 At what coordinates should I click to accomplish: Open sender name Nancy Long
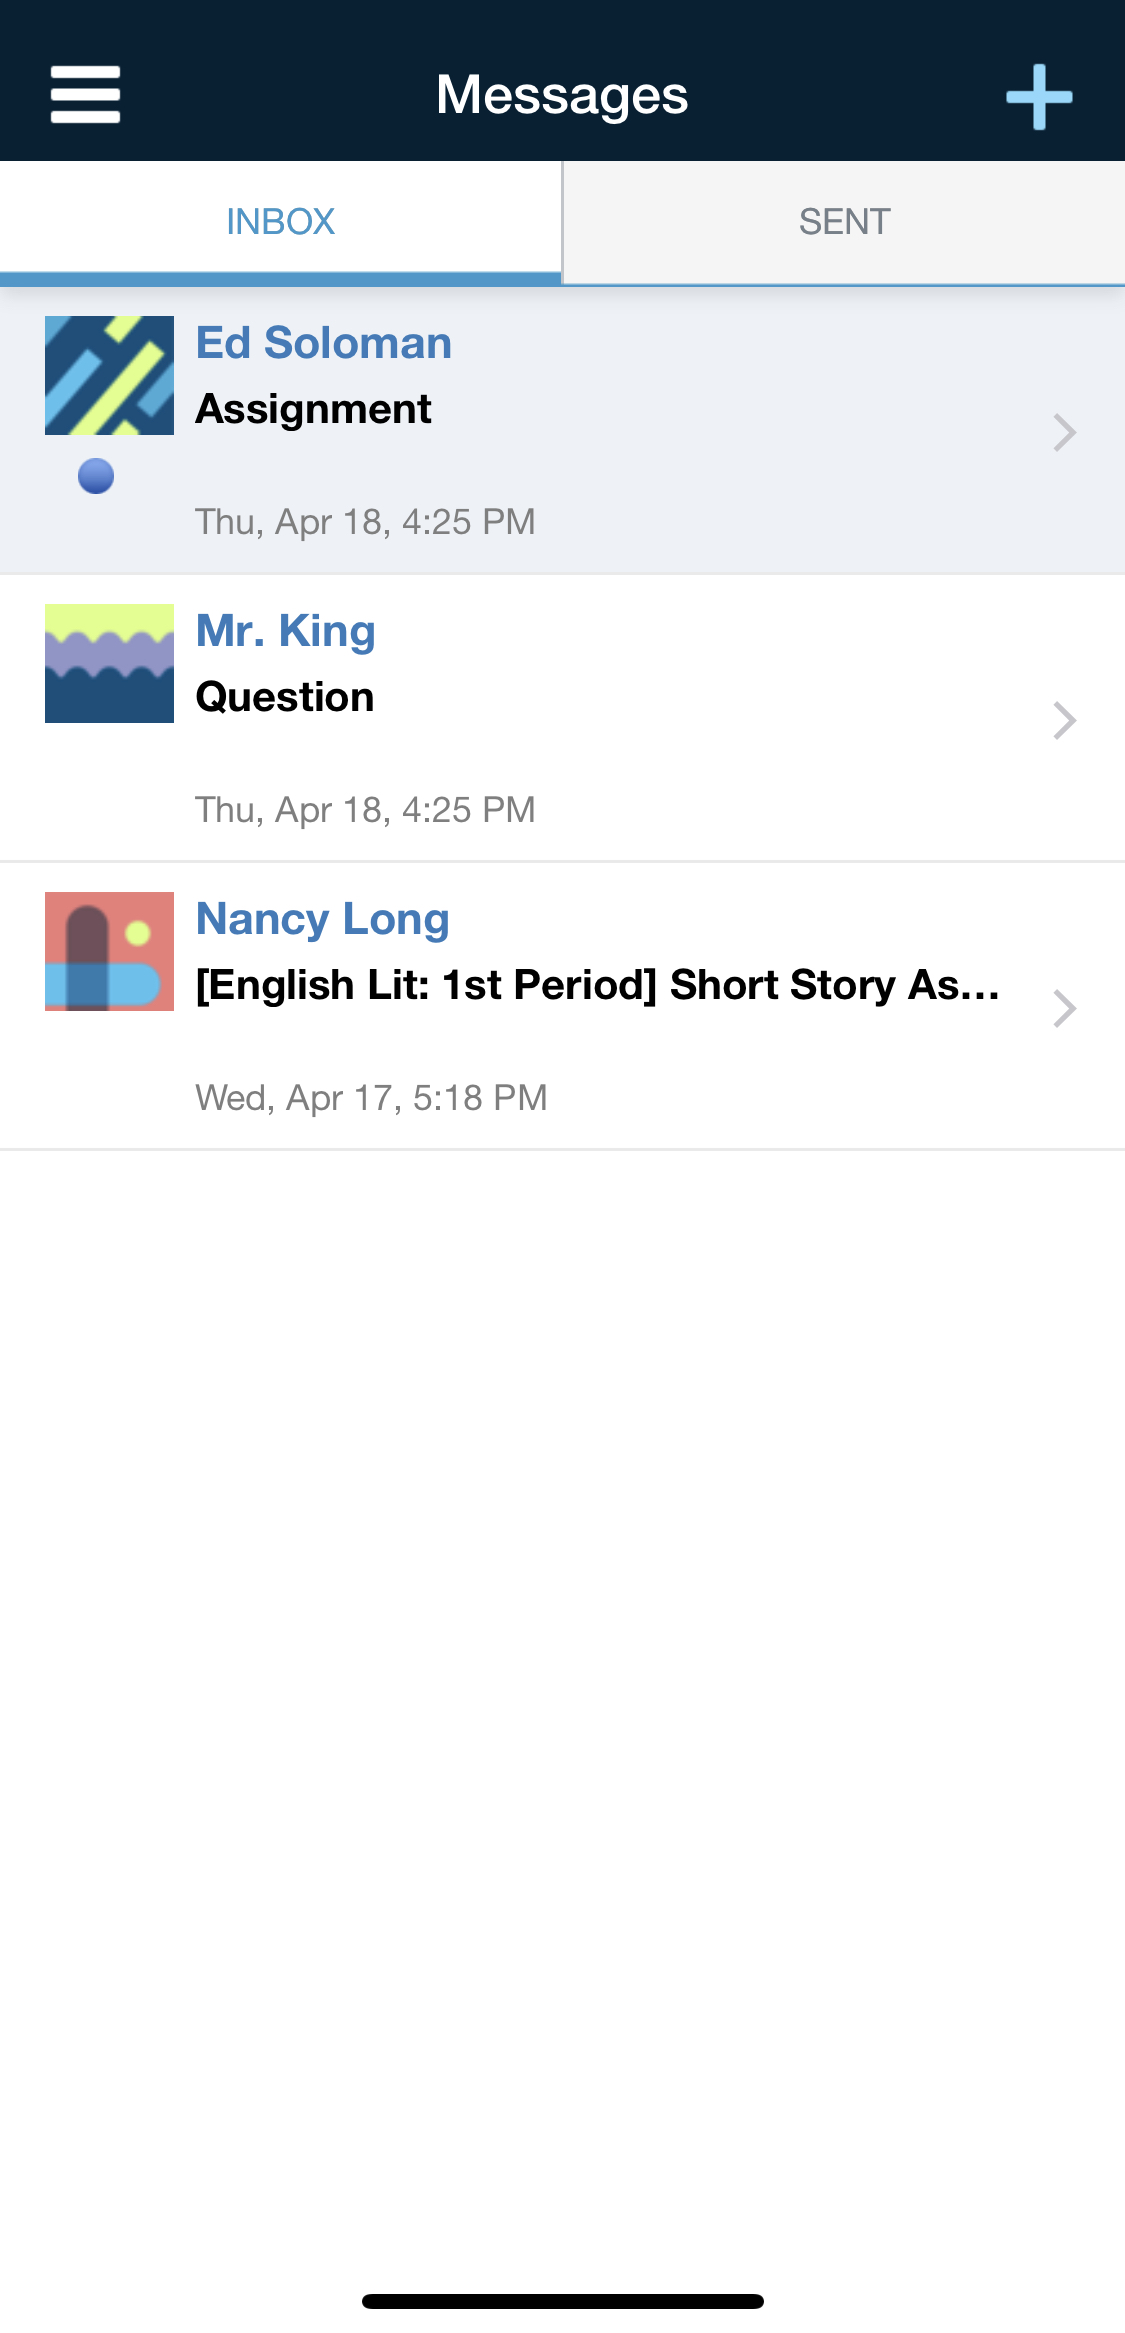coord(322,919)
